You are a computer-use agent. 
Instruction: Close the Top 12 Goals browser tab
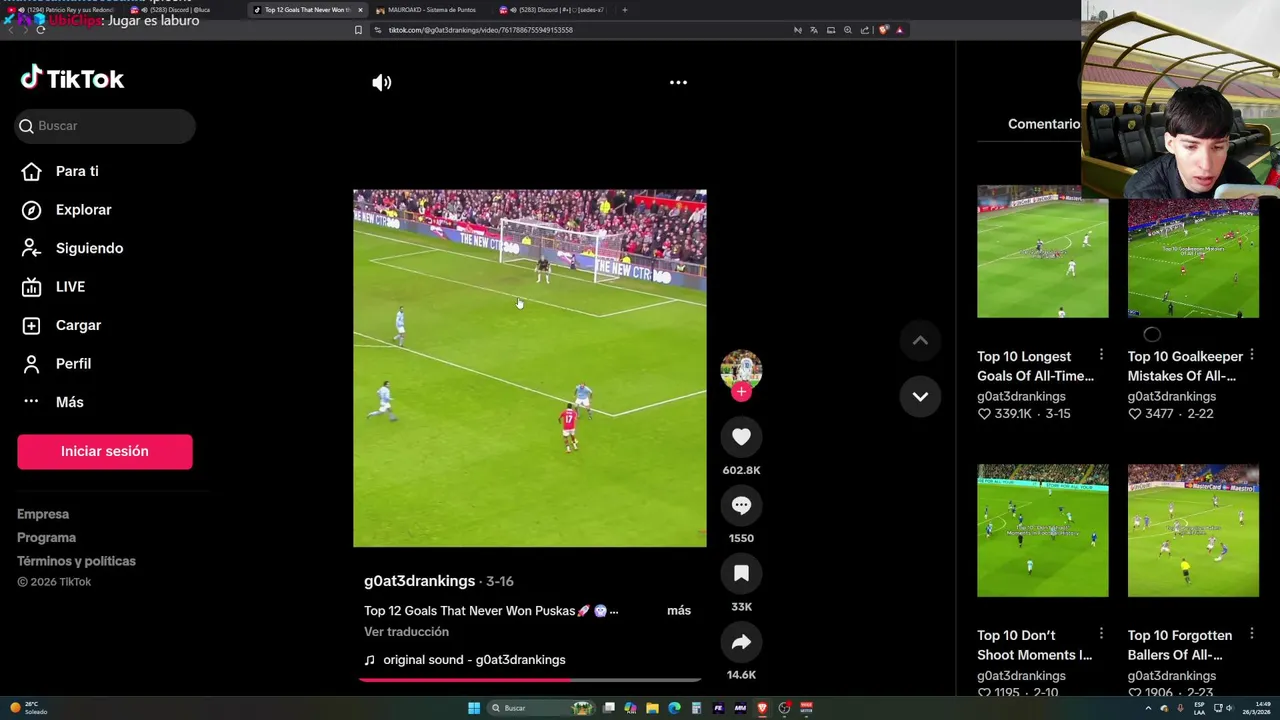click(360, 10)
